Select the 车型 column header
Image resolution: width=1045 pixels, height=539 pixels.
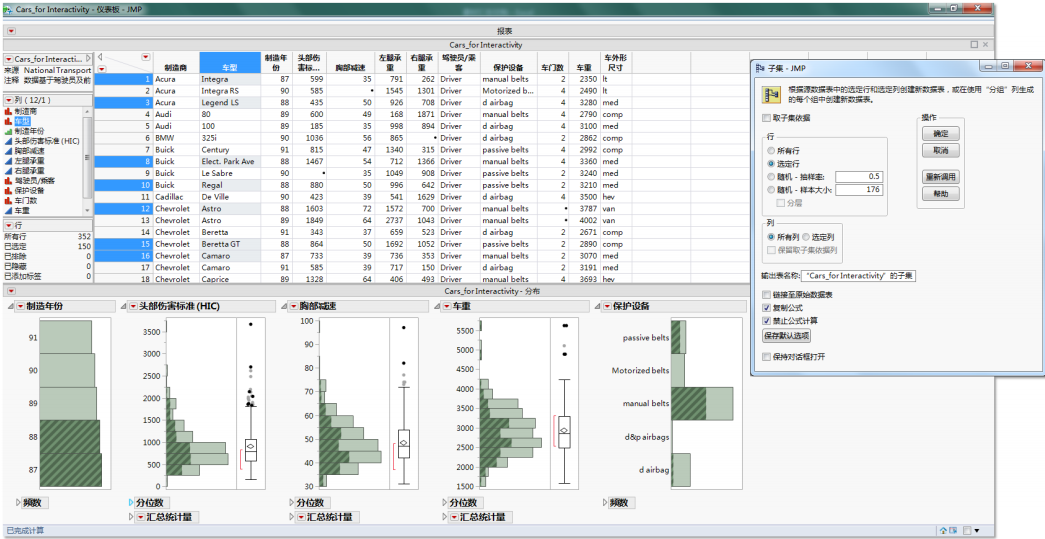tap(230, 63)
